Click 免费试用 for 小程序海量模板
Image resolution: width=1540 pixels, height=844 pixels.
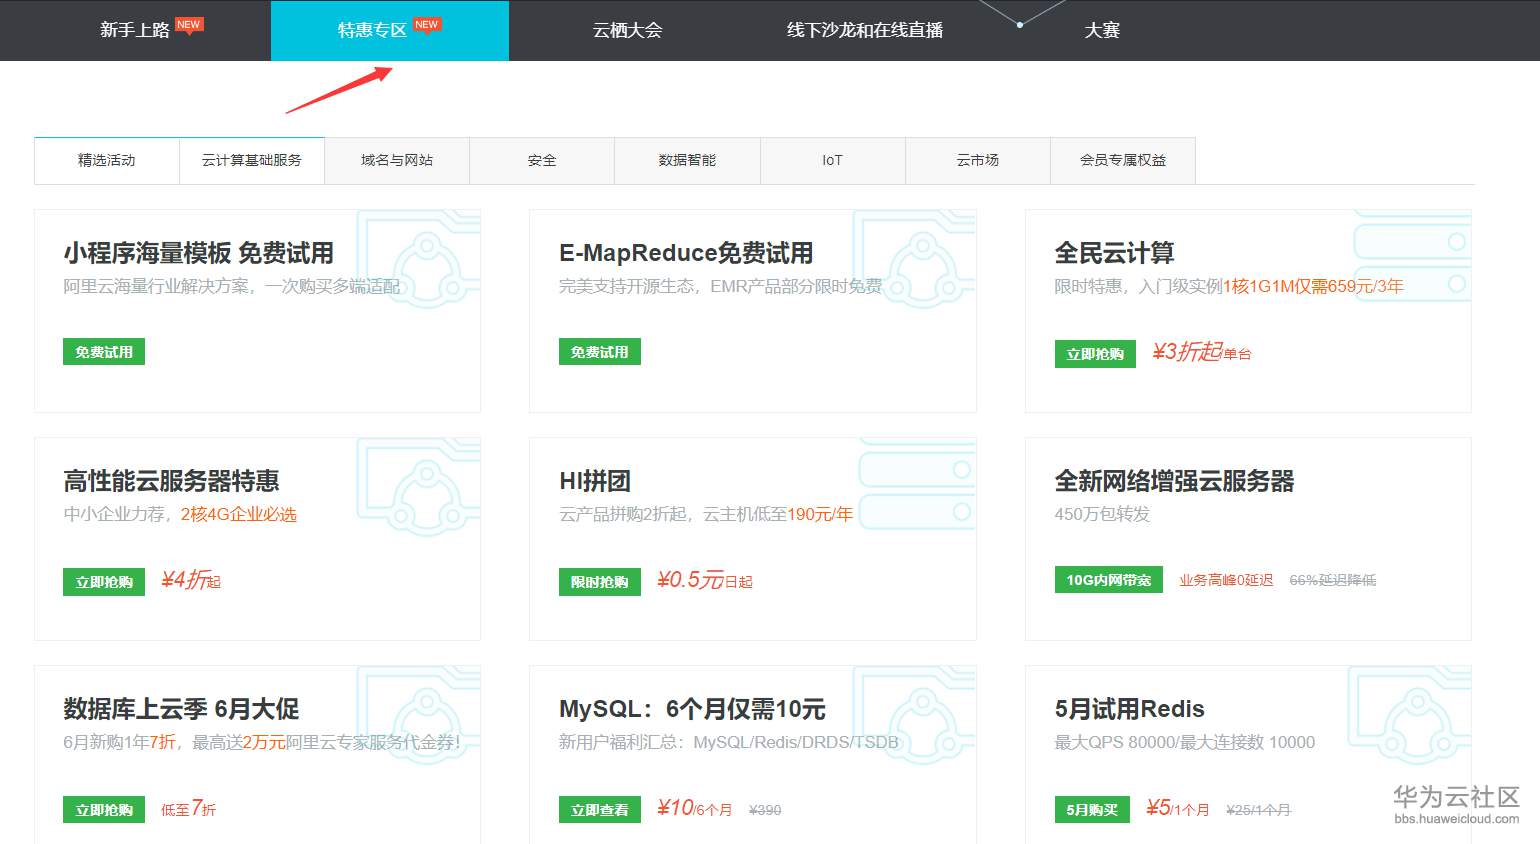[104, 352]
